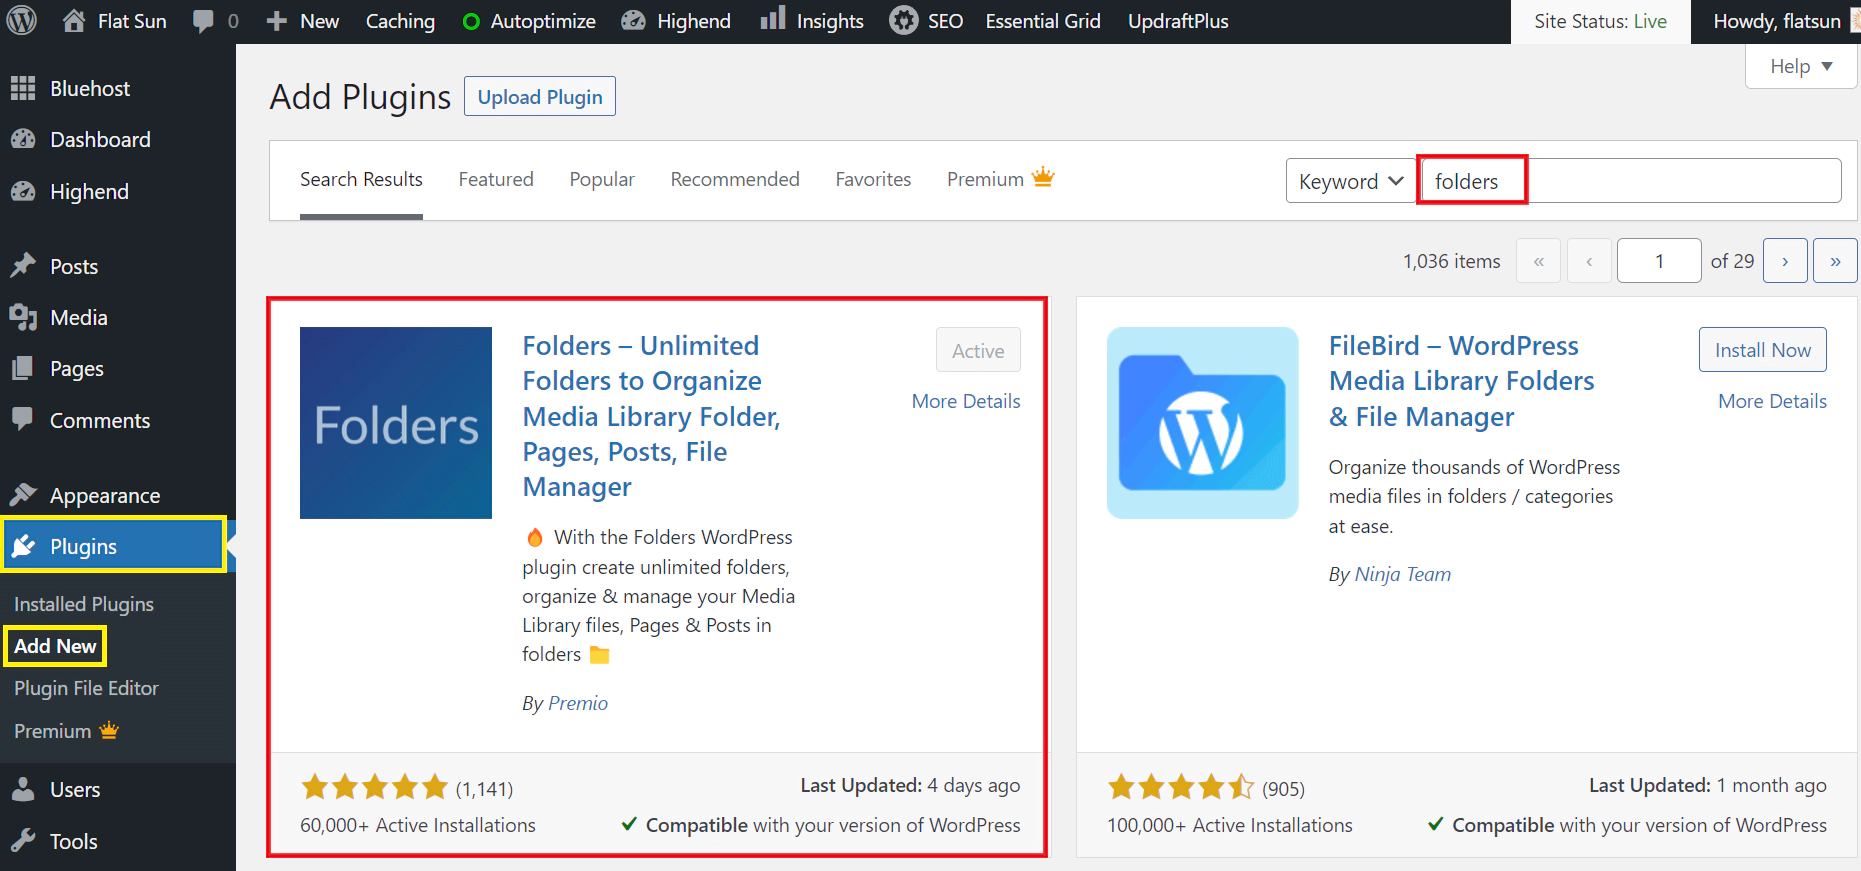The height and width of the screenshot is (871, 1861).
Task: Click the Insights bar chart icon
Action: point(772,19)
